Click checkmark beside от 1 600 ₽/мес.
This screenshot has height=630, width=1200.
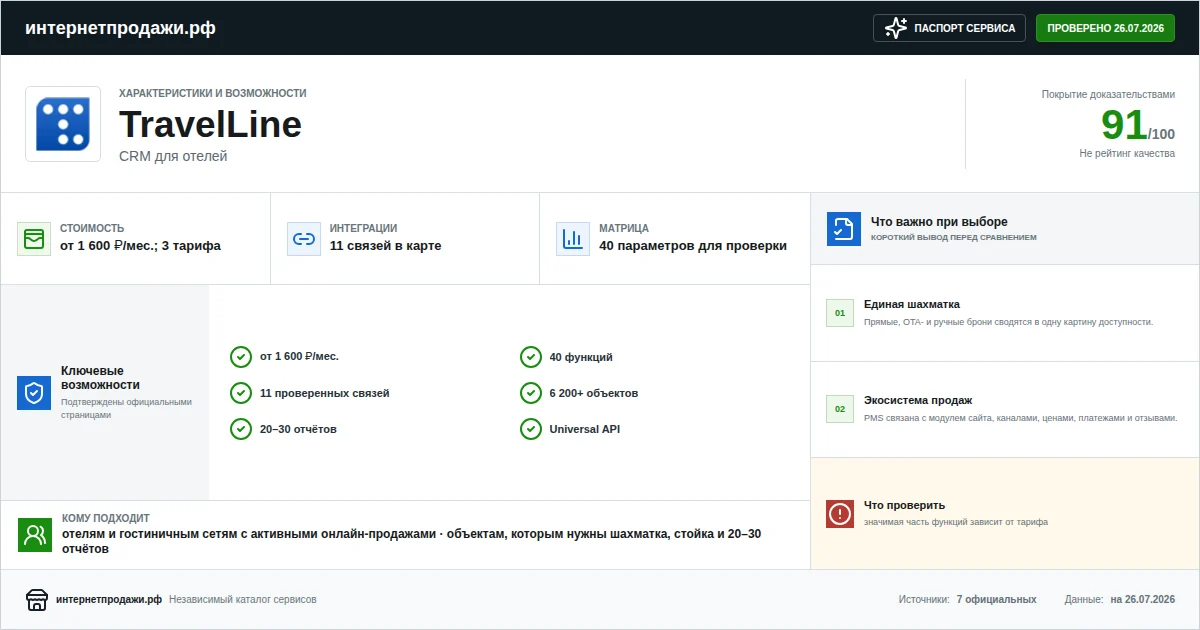point(241,357)
